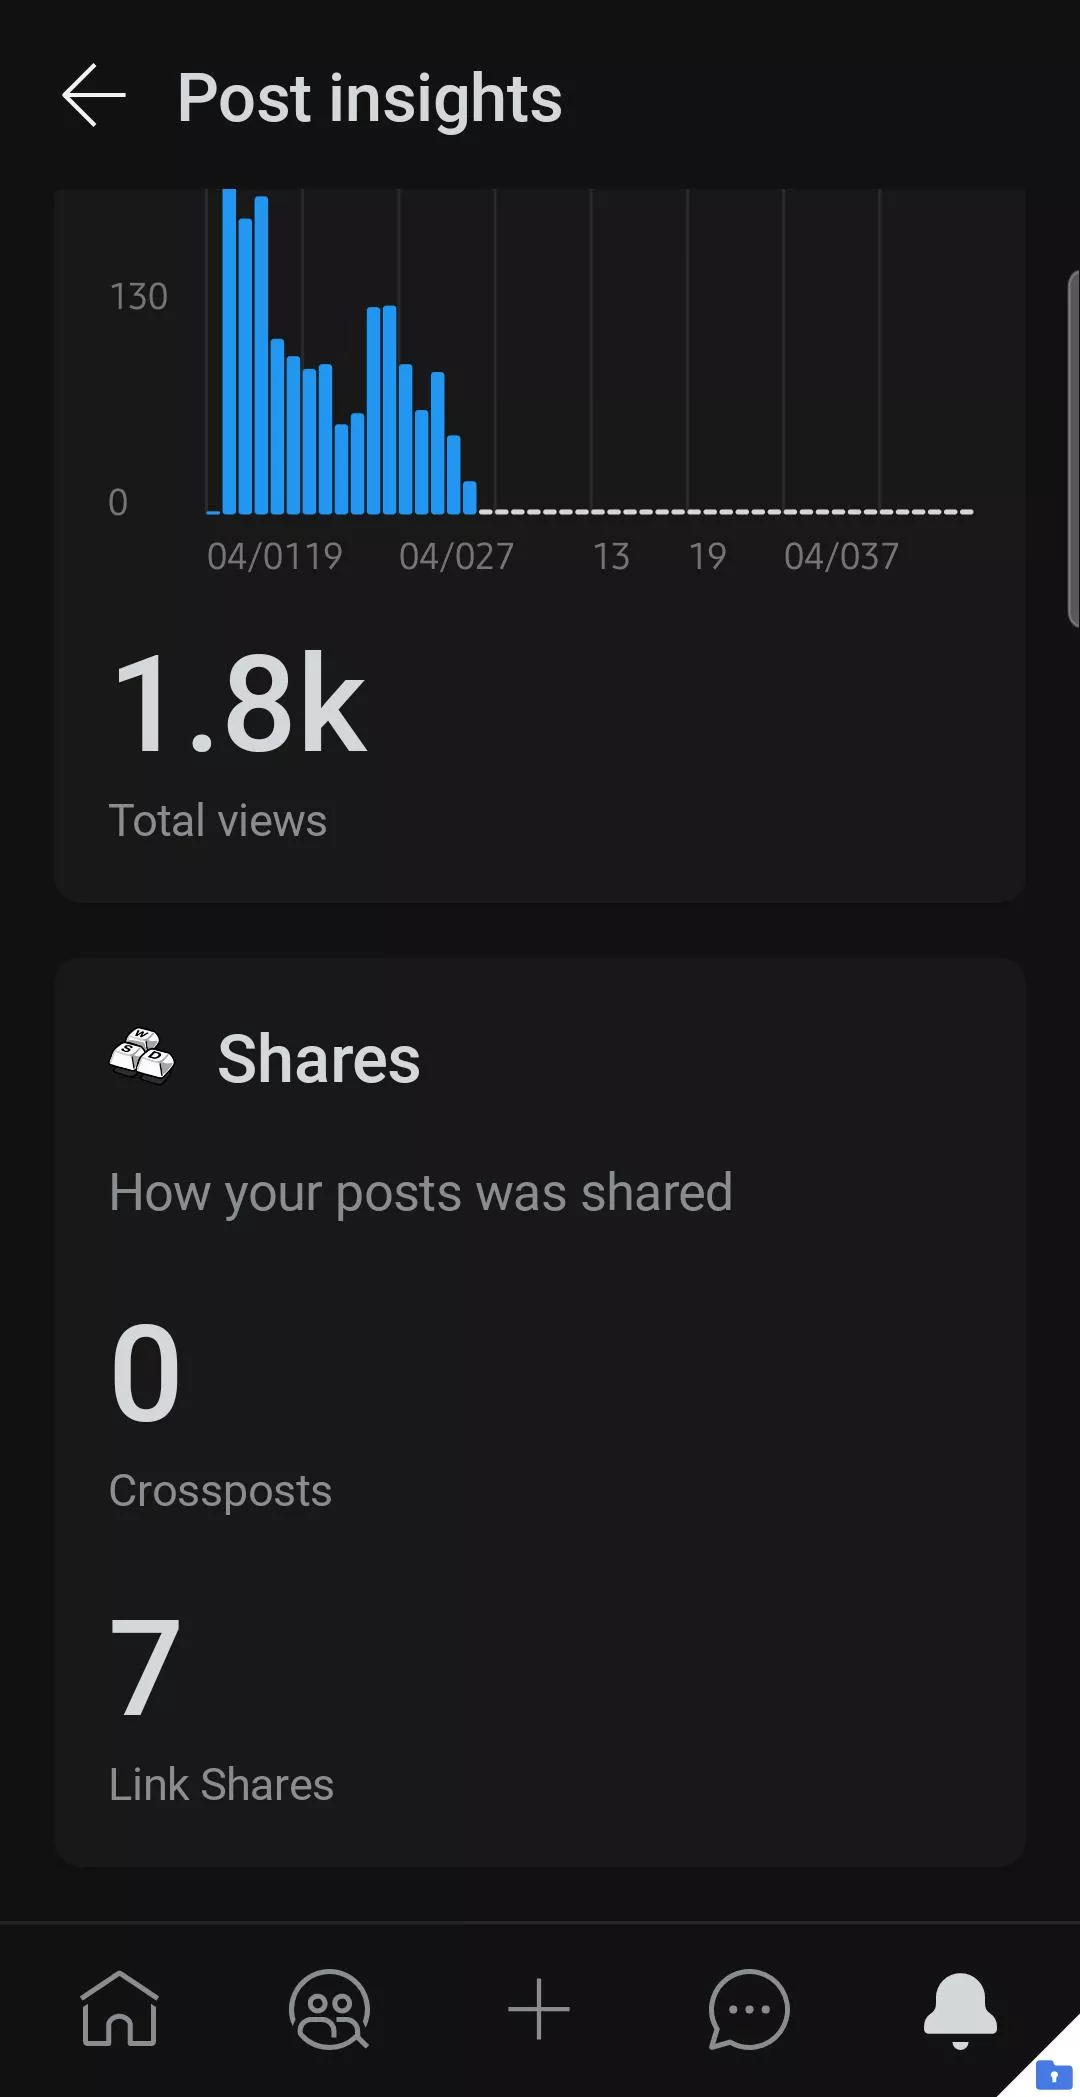1080x2097 pixels.
Task: Tap the Shares section heading
Action: pyautogui.click(x=319, y=1059)
